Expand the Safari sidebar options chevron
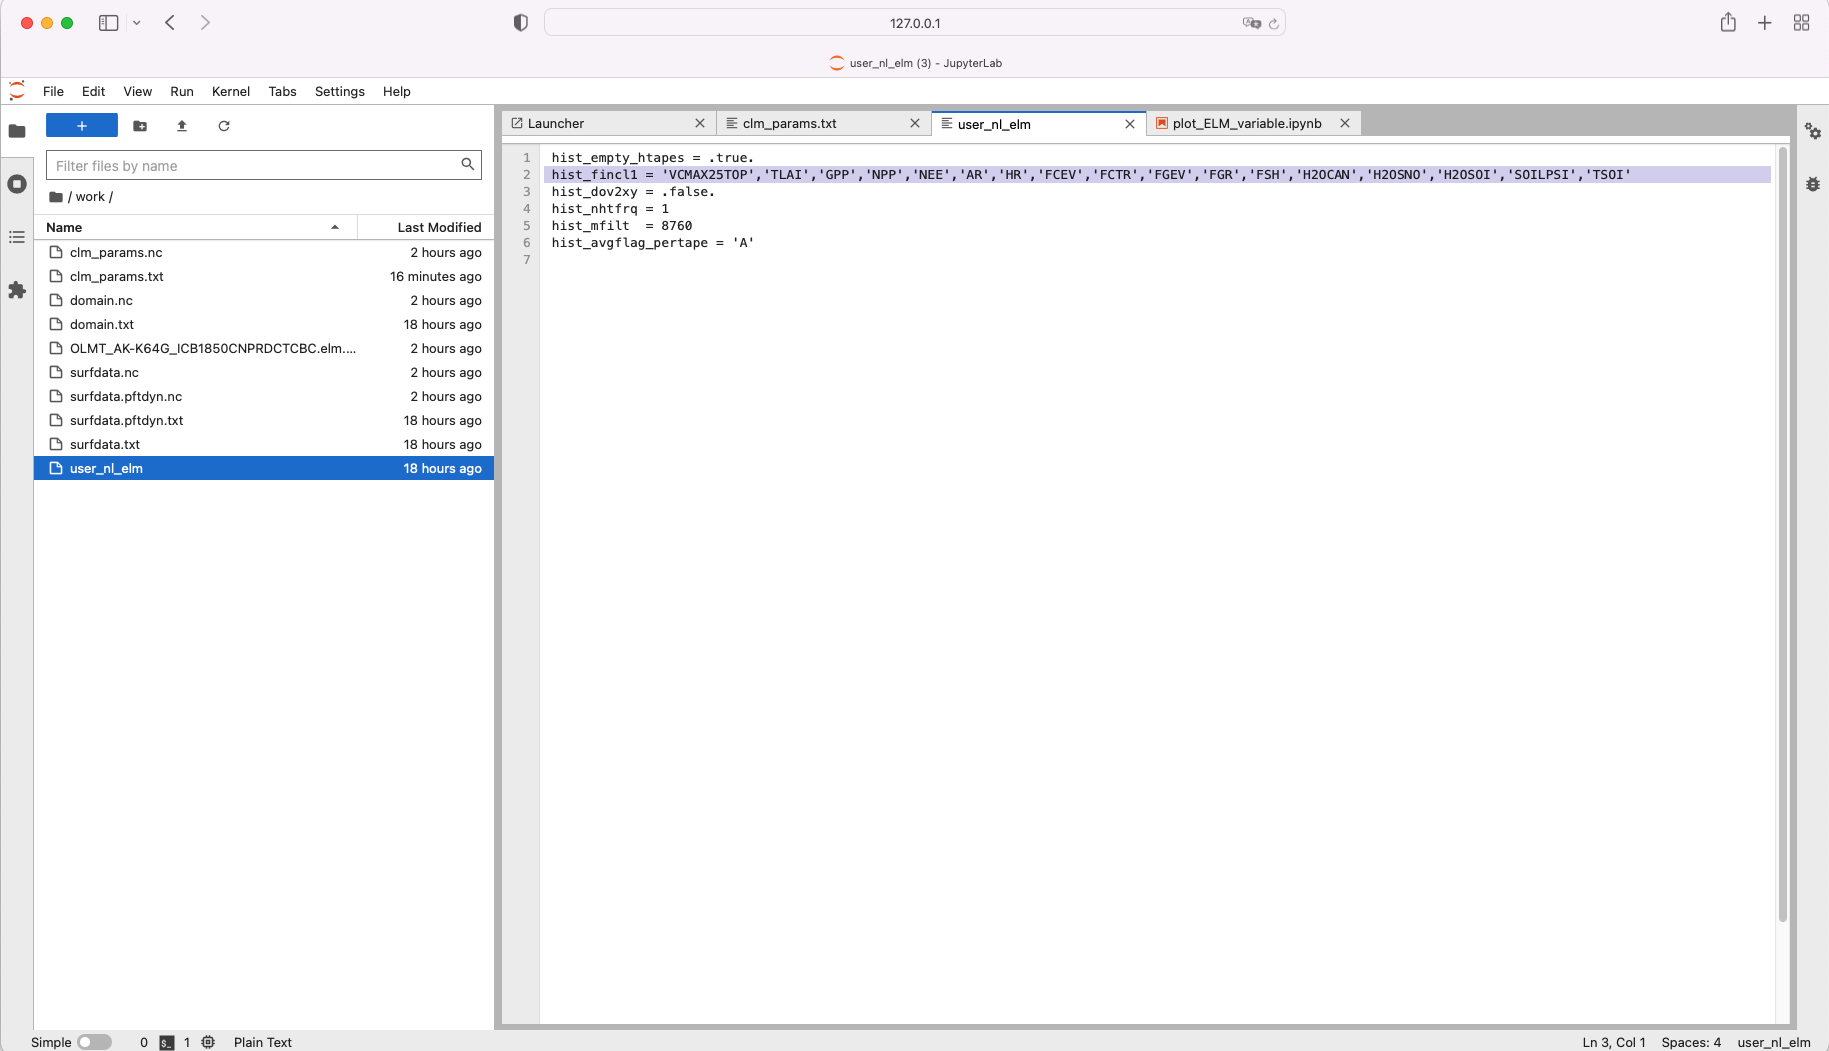The image size is (1829, 1051). click(x=137, y=22)
